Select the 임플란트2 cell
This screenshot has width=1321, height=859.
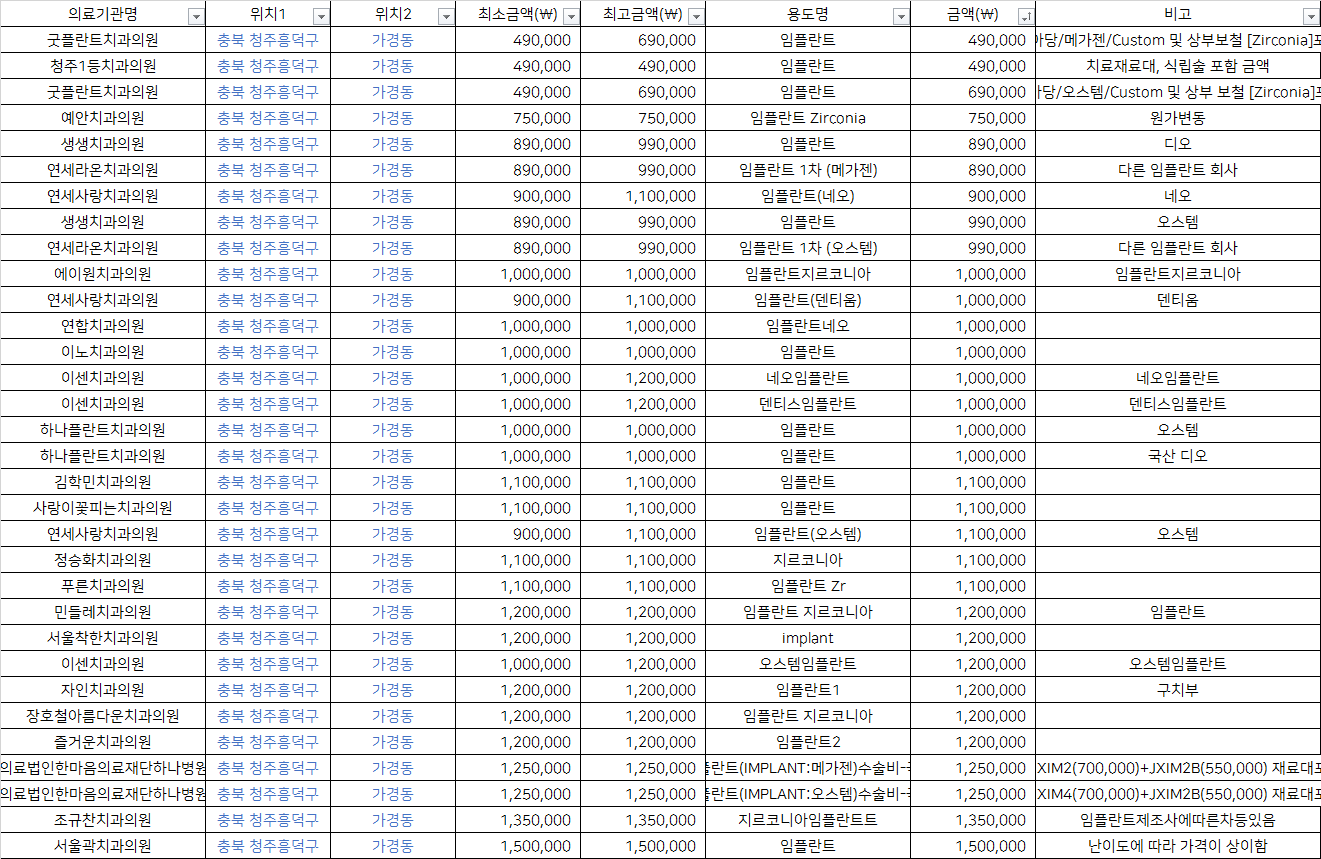pyautogui.click(x=808, y=742)
